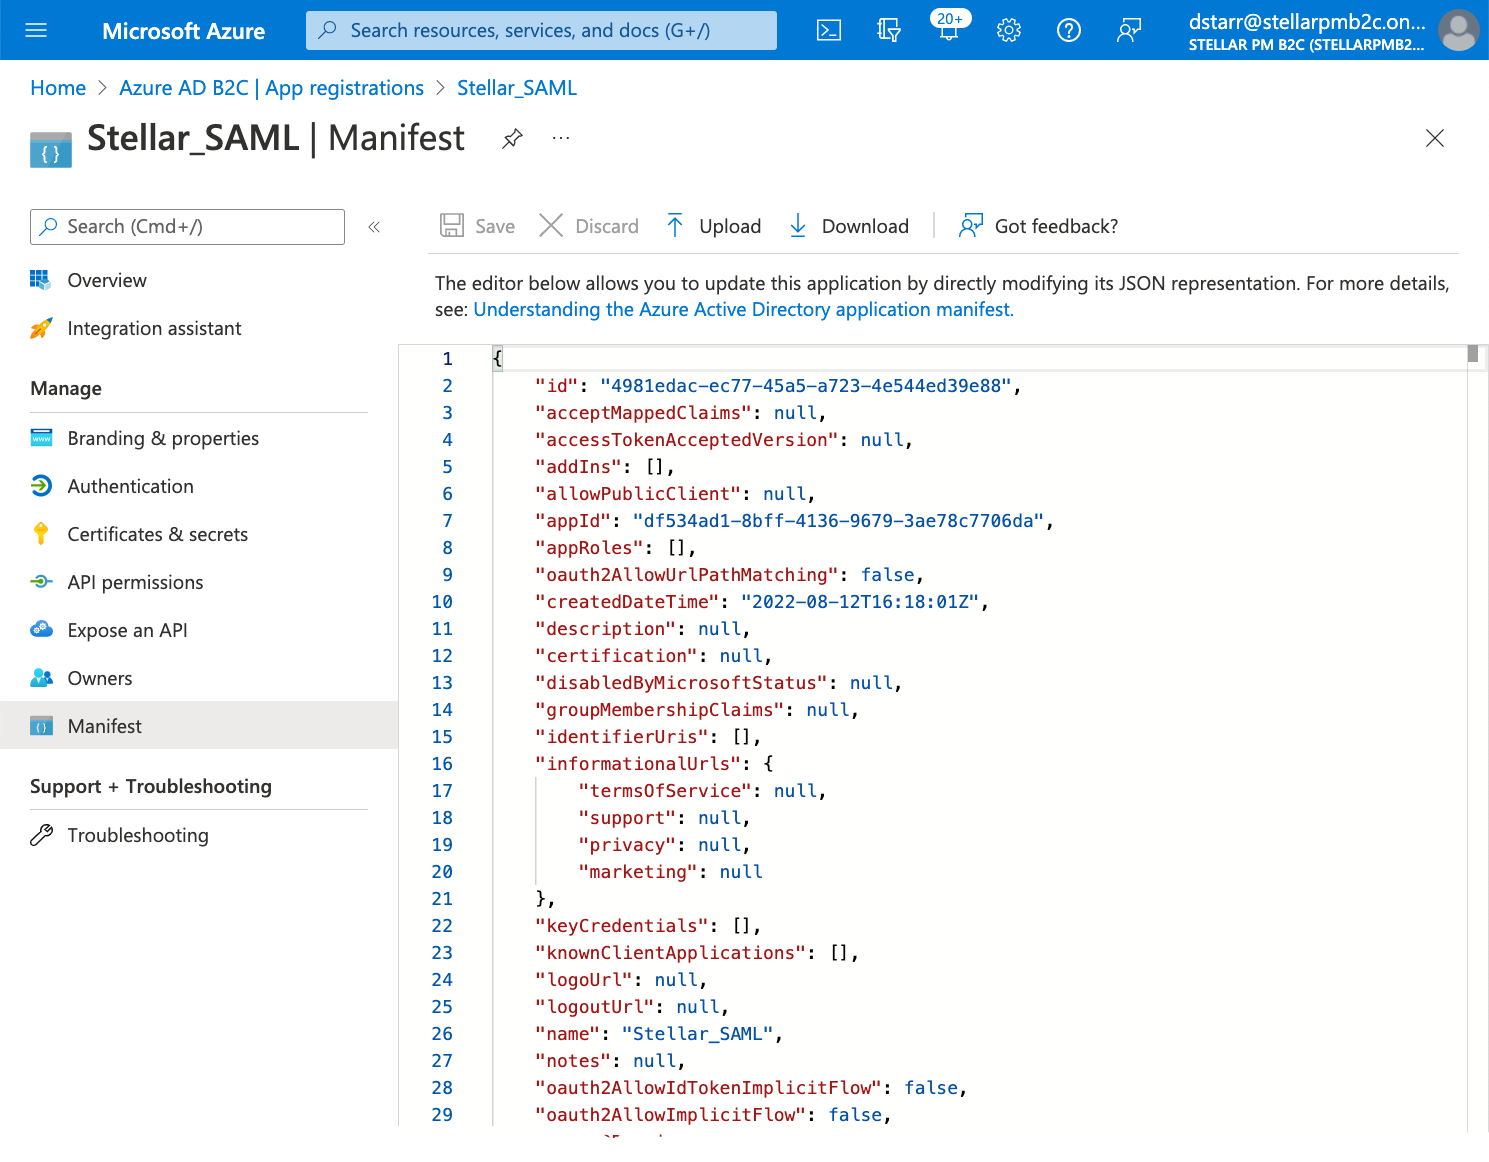Viewport: 1489px width, 1162px height.
Task: Upload a manifest file
Action: click(x=714, y=226)
